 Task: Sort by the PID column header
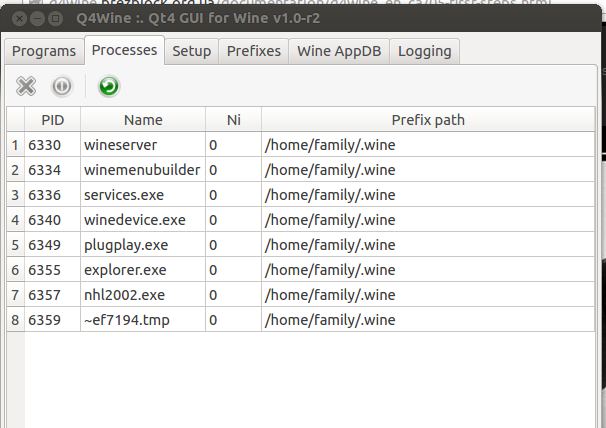click(x=53, y=120)
